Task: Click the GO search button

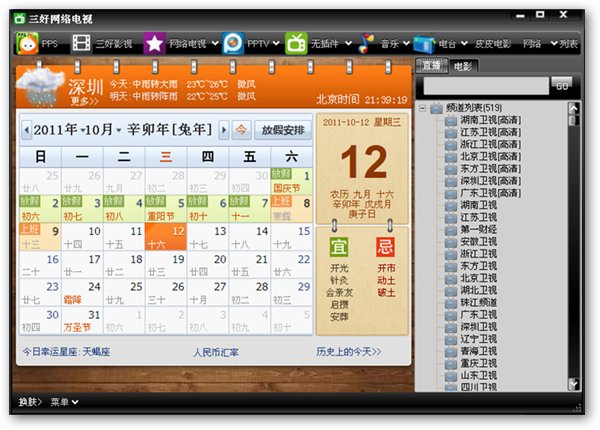Action: coord(562,86)
